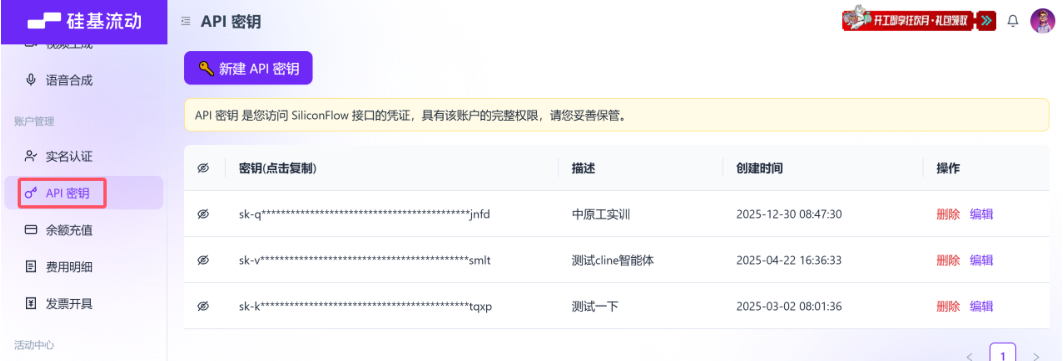Click key icon beside API 密钥
This screenshot has width=1063, height=361.
[x=31, y=193]
